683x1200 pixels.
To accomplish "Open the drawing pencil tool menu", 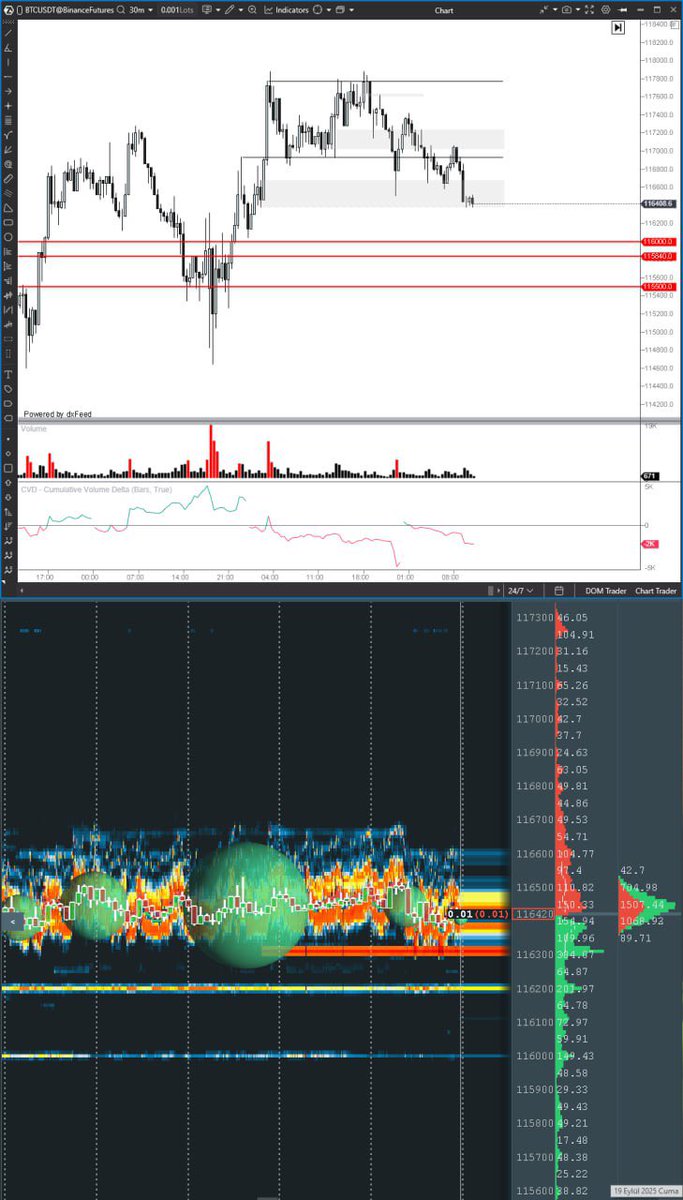I will 232,9.
